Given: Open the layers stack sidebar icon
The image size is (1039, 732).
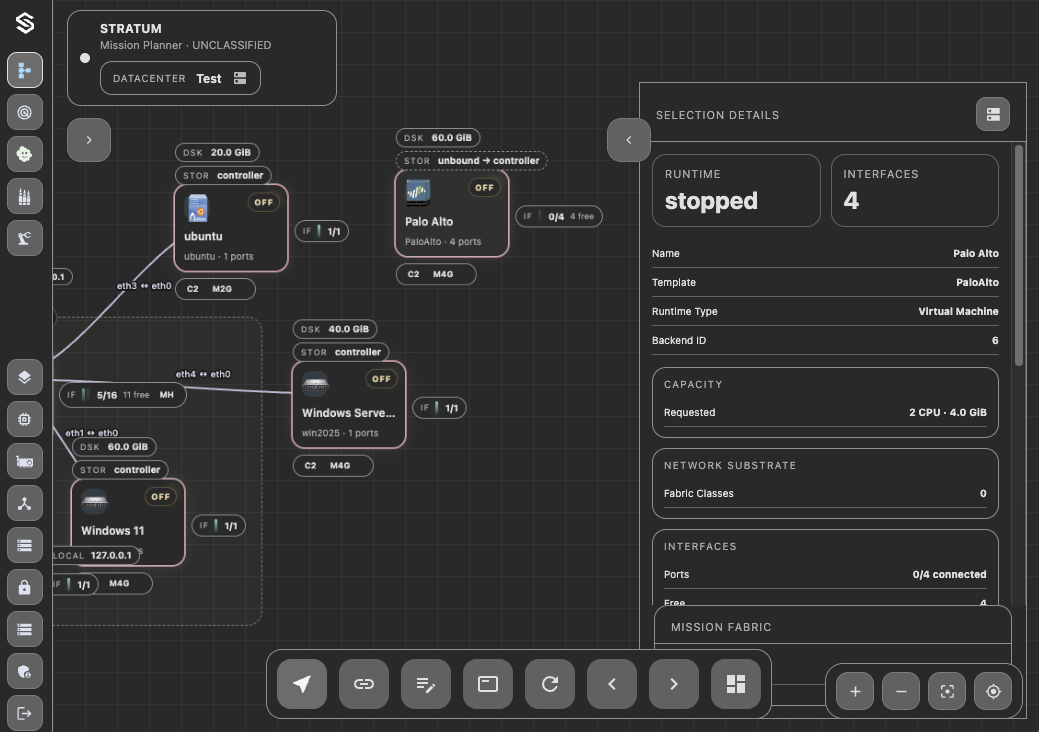Looking at the screenshot, I should (x=25, y=377).
